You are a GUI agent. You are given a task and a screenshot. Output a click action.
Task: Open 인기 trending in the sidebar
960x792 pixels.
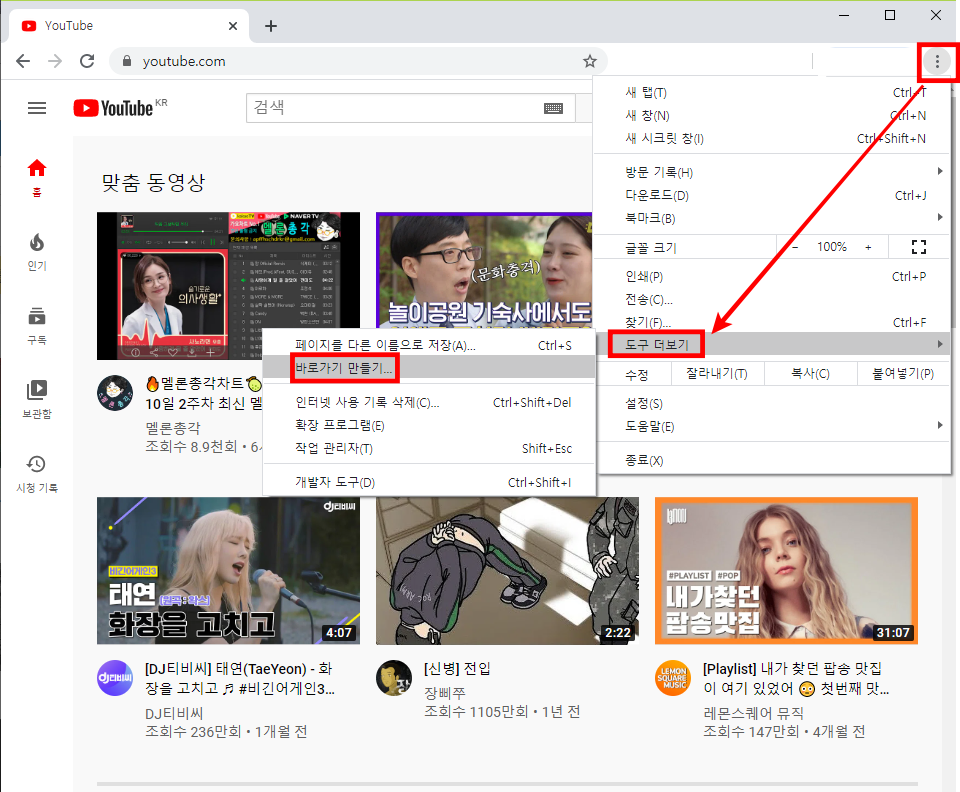point(37,252)
